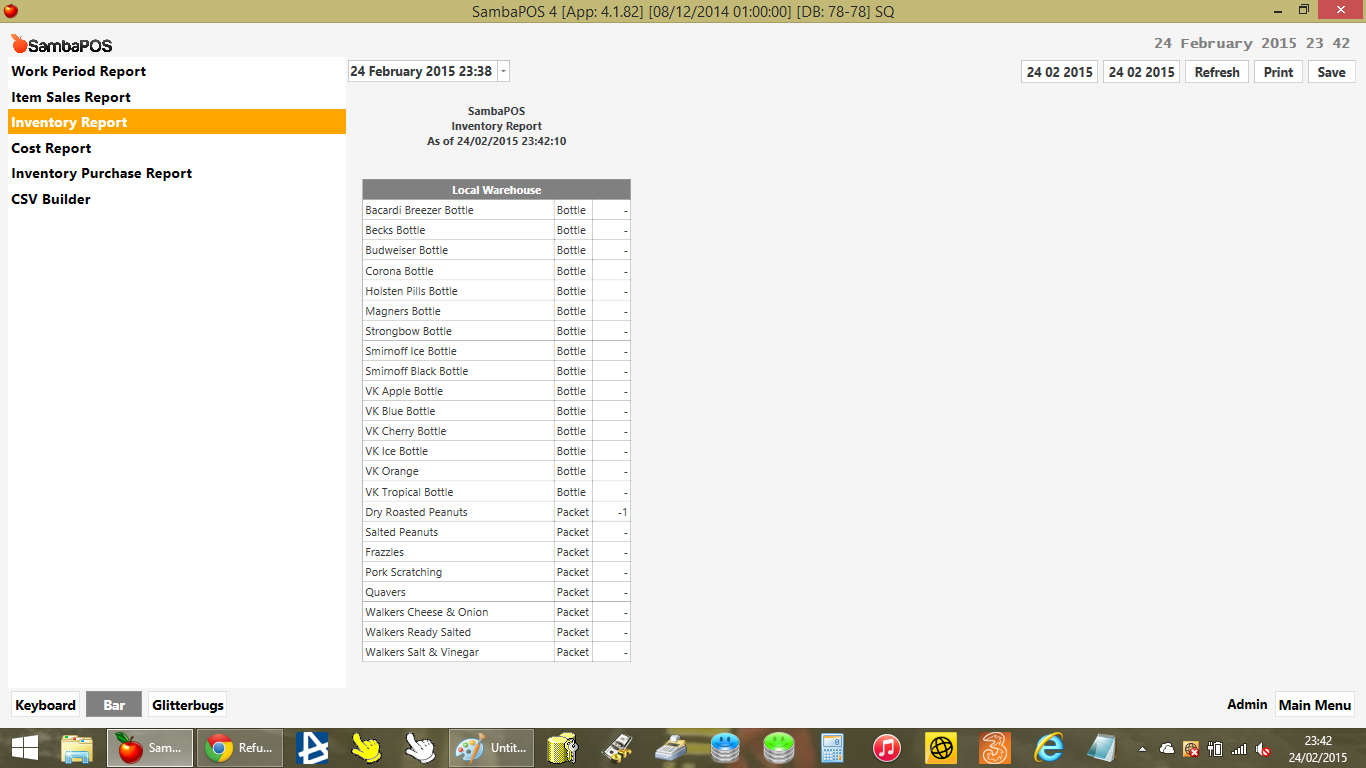The image size is (1366, 768).
Task: Expand the work period date dropdown arrow
Action: (503, 72)
